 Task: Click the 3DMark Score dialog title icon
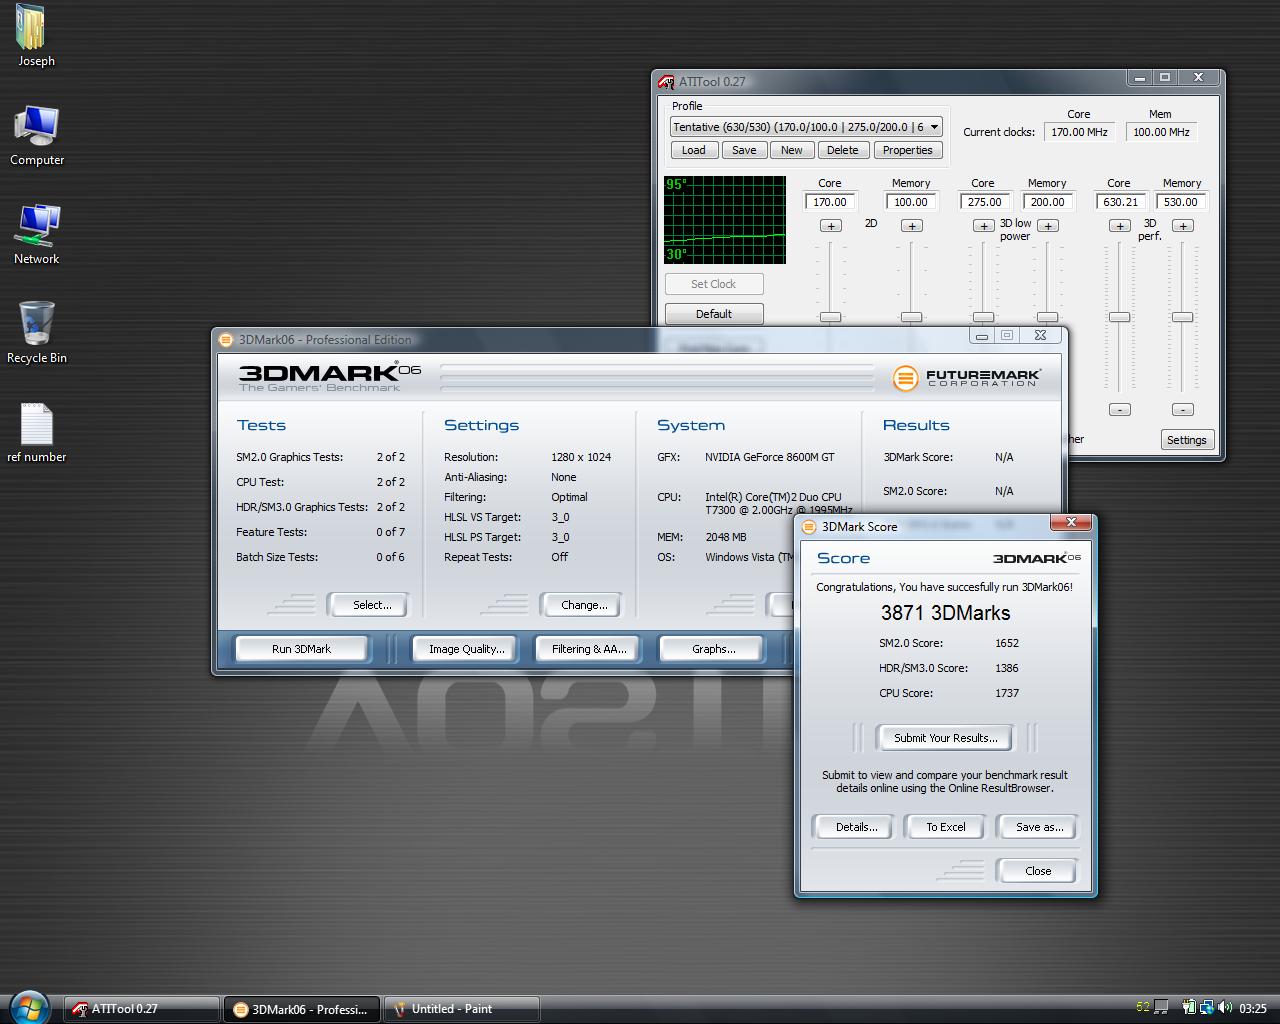click(809, 527)
